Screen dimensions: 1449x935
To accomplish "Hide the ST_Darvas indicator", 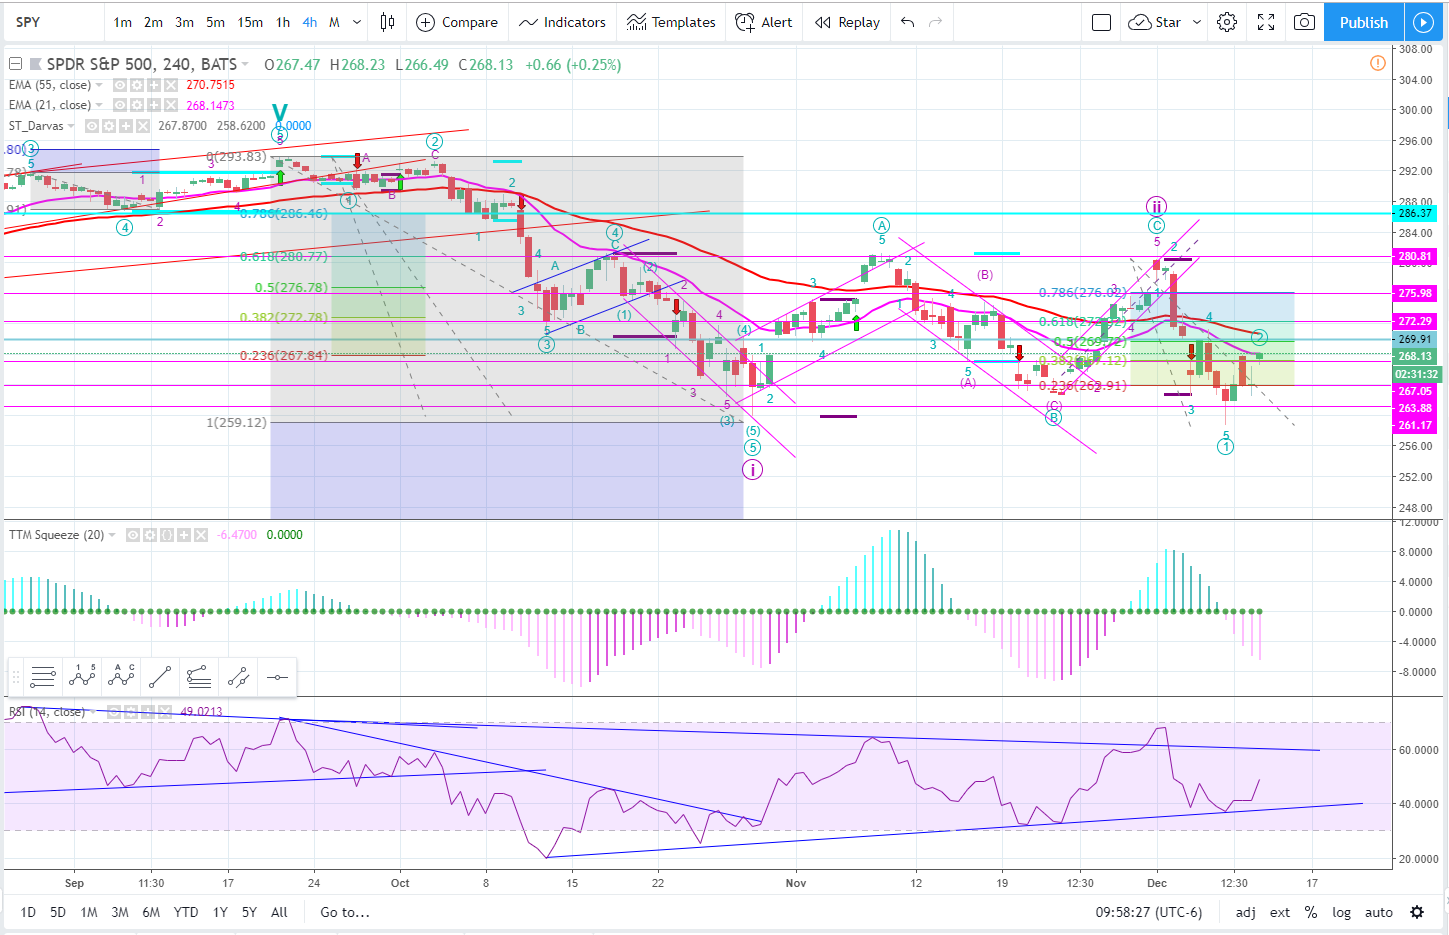I will coord(92,126).
